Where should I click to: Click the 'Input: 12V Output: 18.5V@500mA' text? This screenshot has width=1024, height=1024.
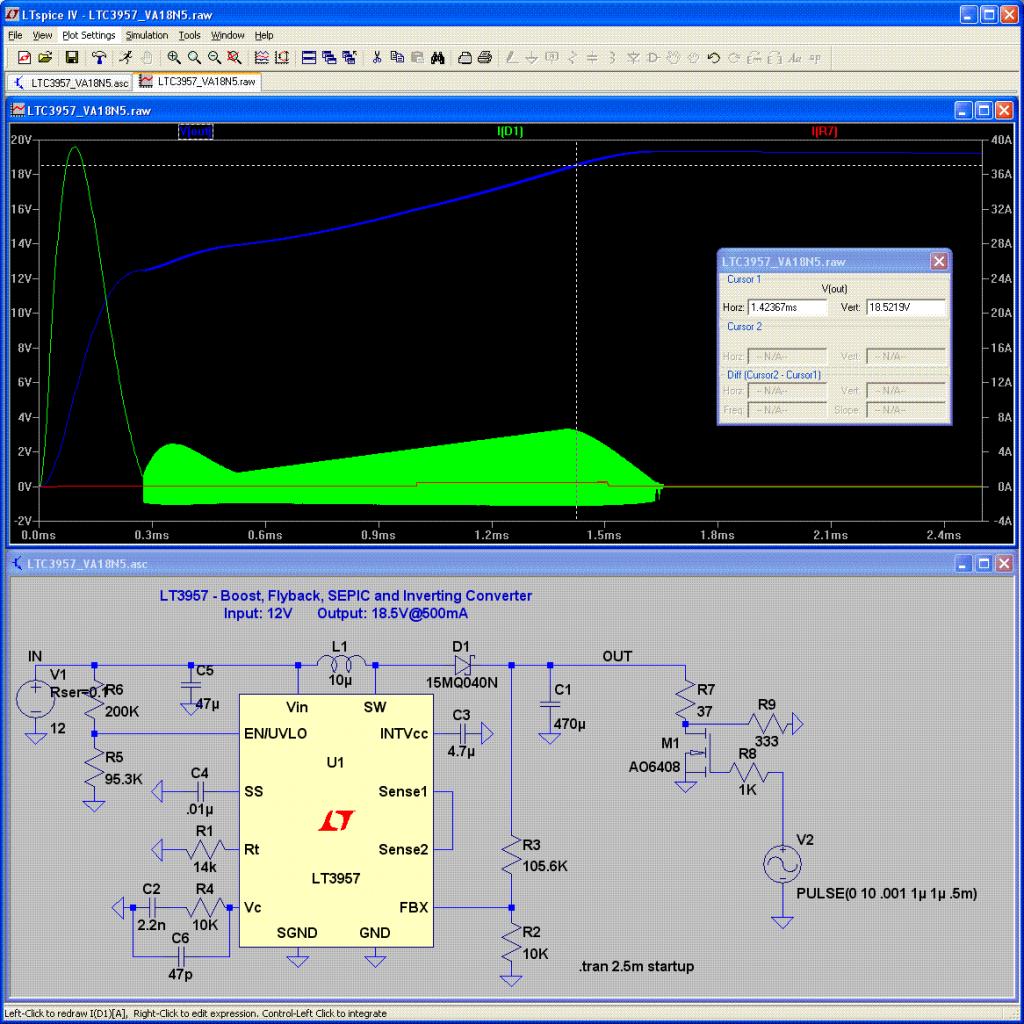pyautogui.click(x=345, y=613)
